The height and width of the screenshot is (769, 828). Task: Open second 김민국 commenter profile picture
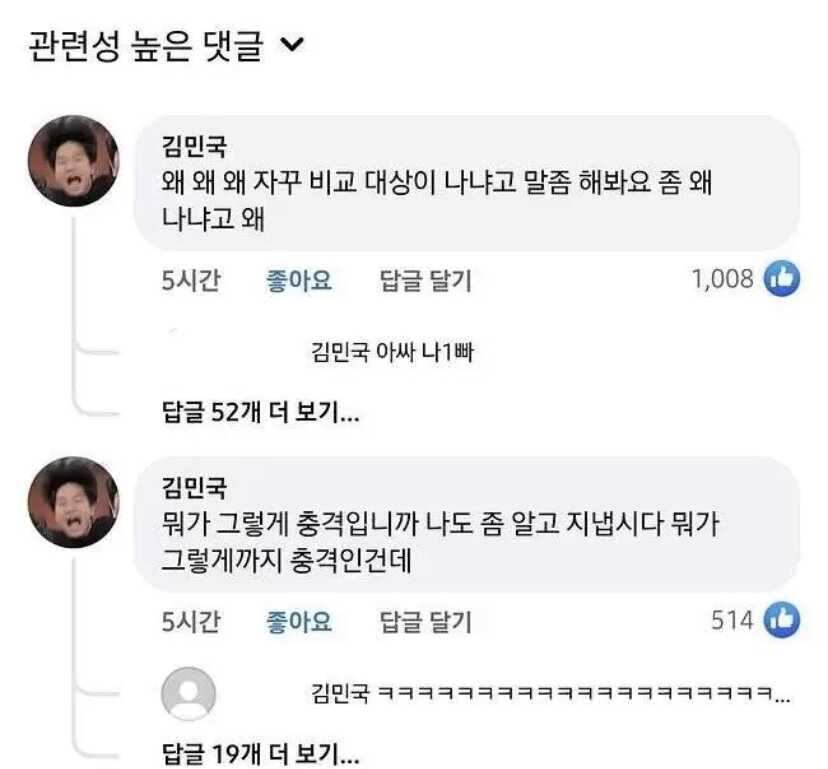73,502
